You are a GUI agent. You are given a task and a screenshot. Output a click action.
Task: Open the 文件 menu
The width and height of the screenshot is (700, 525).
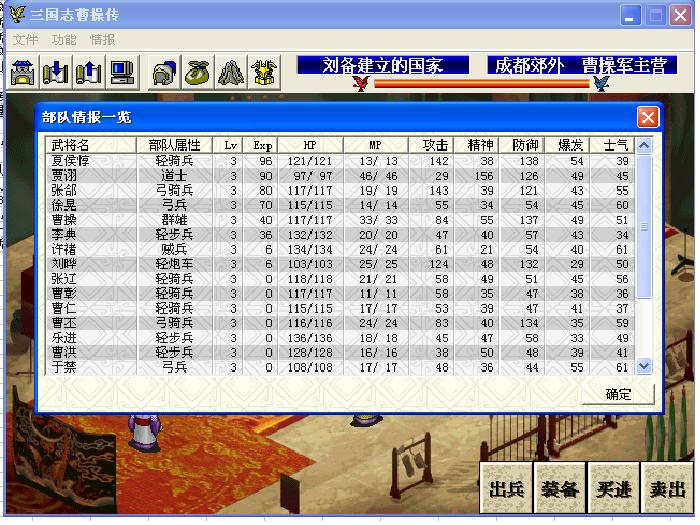pyautogui.click(x=25, y=40)
